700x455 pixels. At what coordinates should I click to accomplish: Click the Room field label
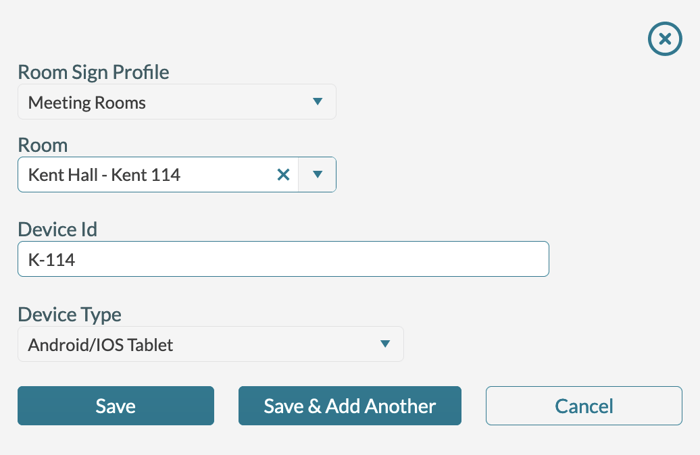43,145
